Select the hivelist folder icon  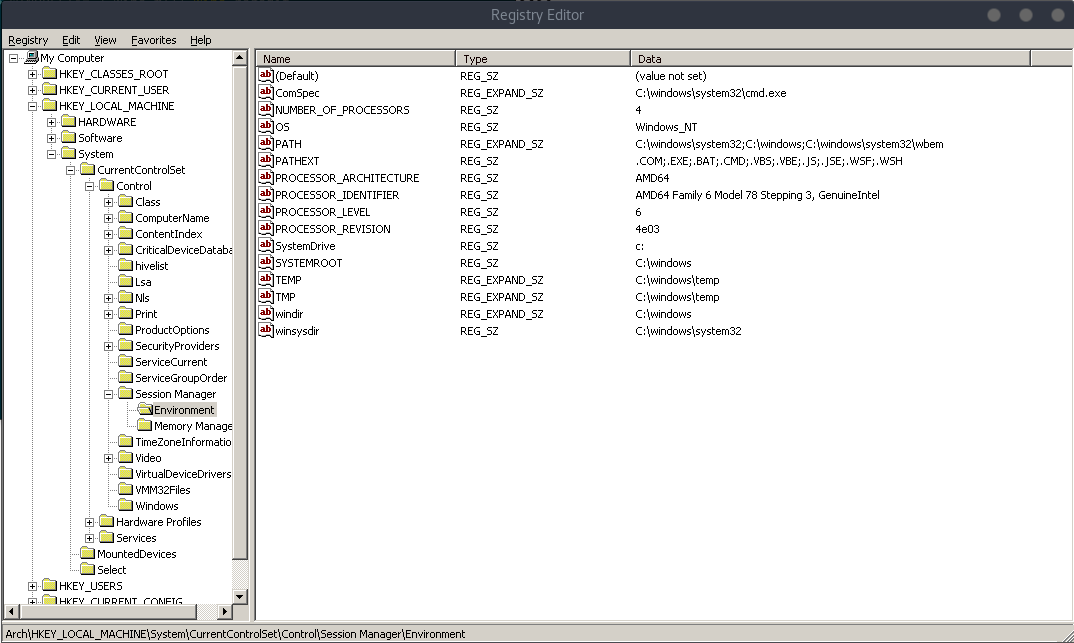[x=125, y=265]
